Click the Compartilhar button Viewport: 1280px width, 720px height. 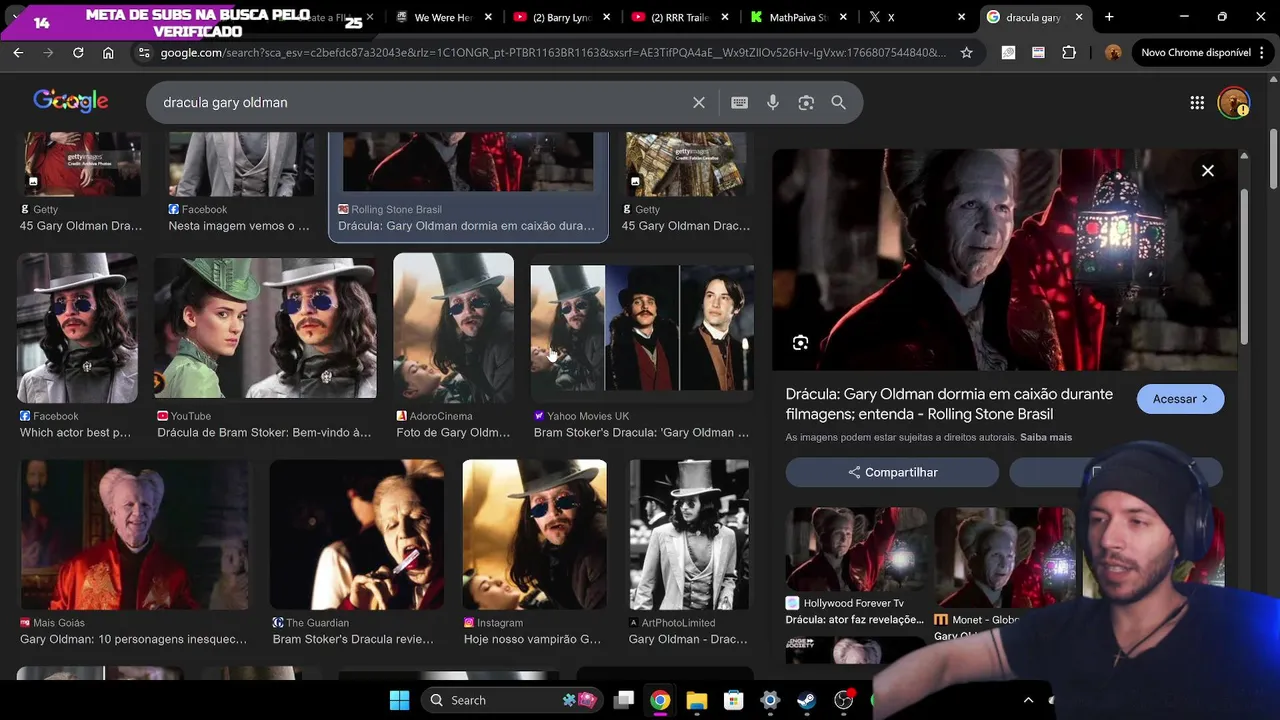click(x=892, y=472)
